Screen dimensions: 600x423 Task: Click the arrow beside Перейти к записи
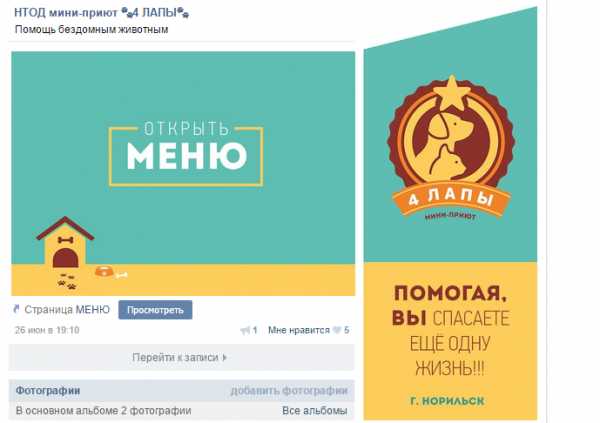tap(225, 358)
